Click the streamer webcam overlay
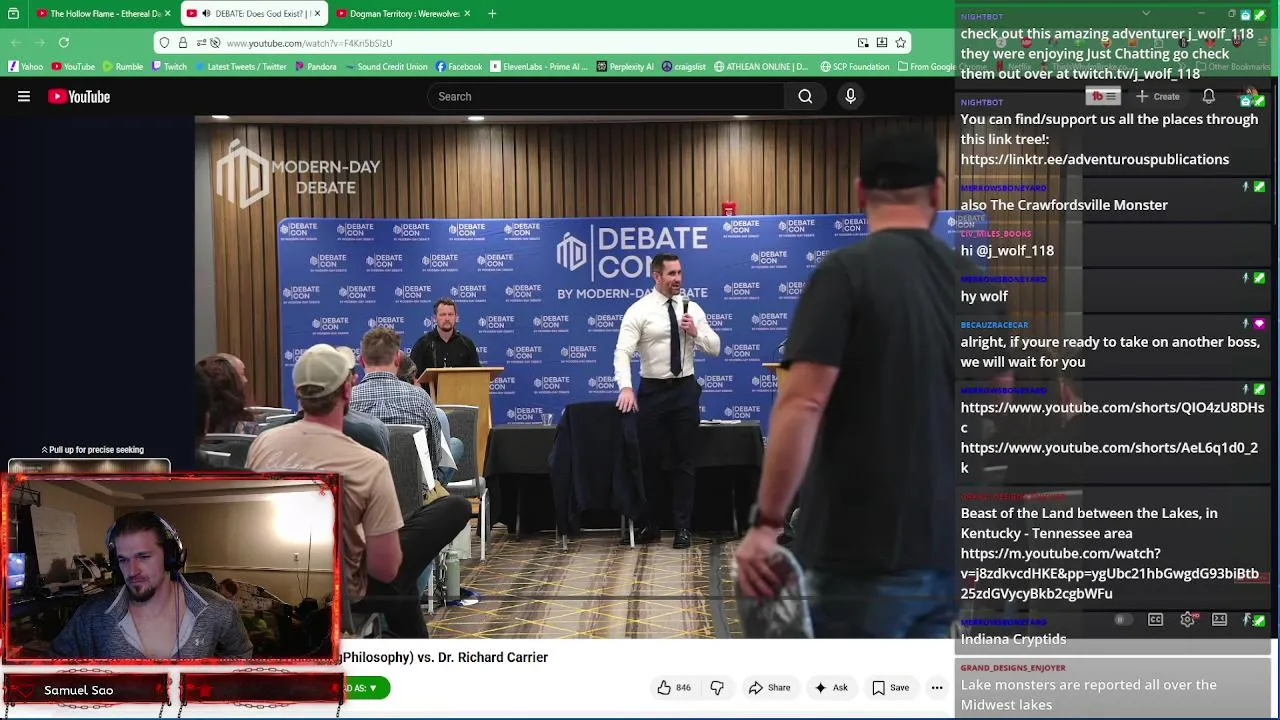 170,570
